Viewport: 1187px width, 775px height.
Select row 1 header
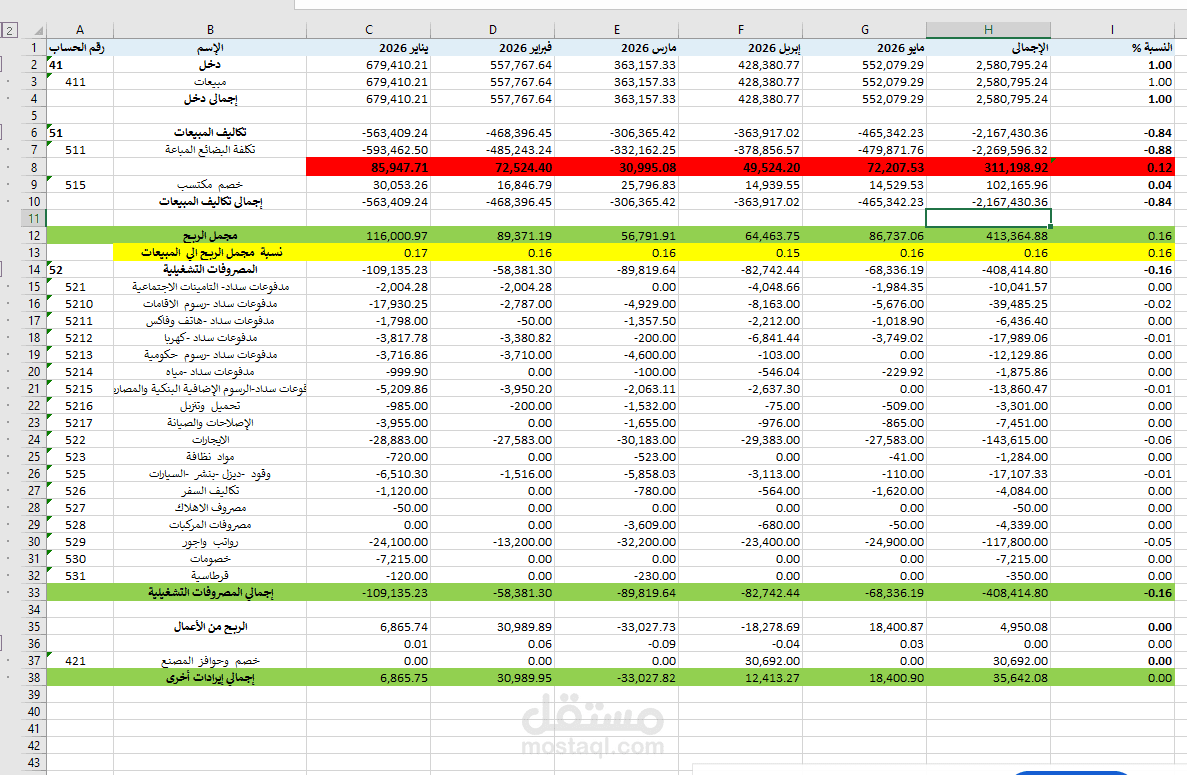[x=34, y=48]
